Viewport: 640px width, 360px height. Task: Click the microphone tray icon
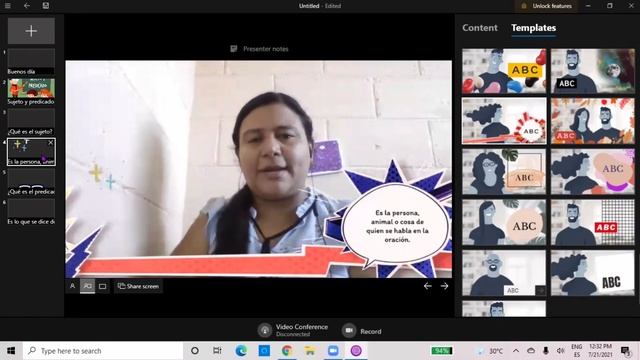[546, 351]
